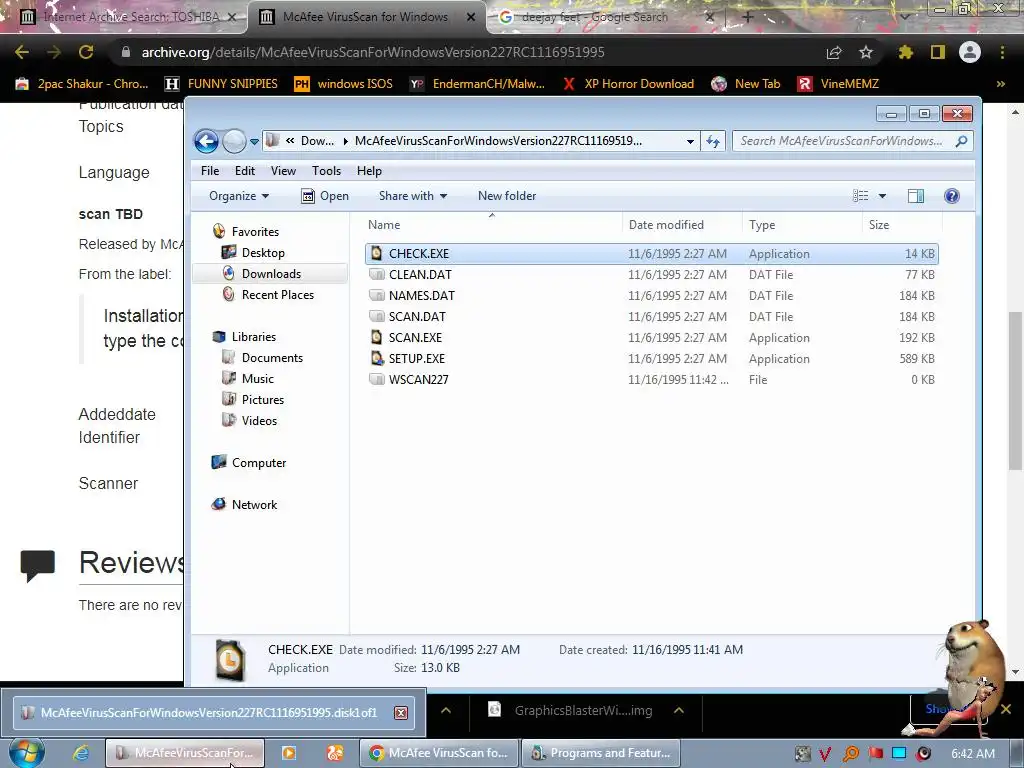The image size is (1024, 768).
Task: Open the view options dropdown arrow
Action: click(882, 196)
